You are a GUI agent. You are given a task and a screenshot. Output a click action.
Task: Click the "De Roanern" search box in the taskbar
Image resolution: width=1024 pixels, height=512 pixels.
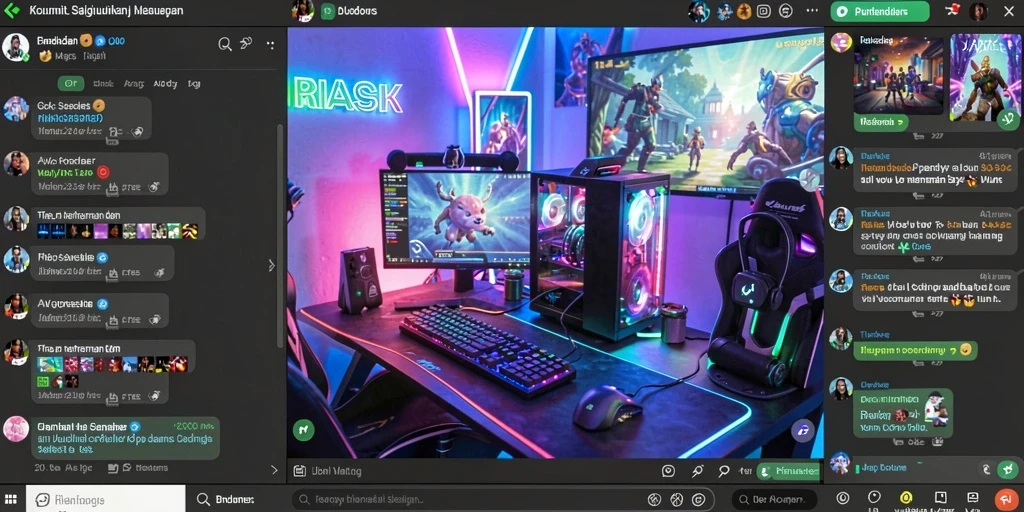[x=775, y=500]
